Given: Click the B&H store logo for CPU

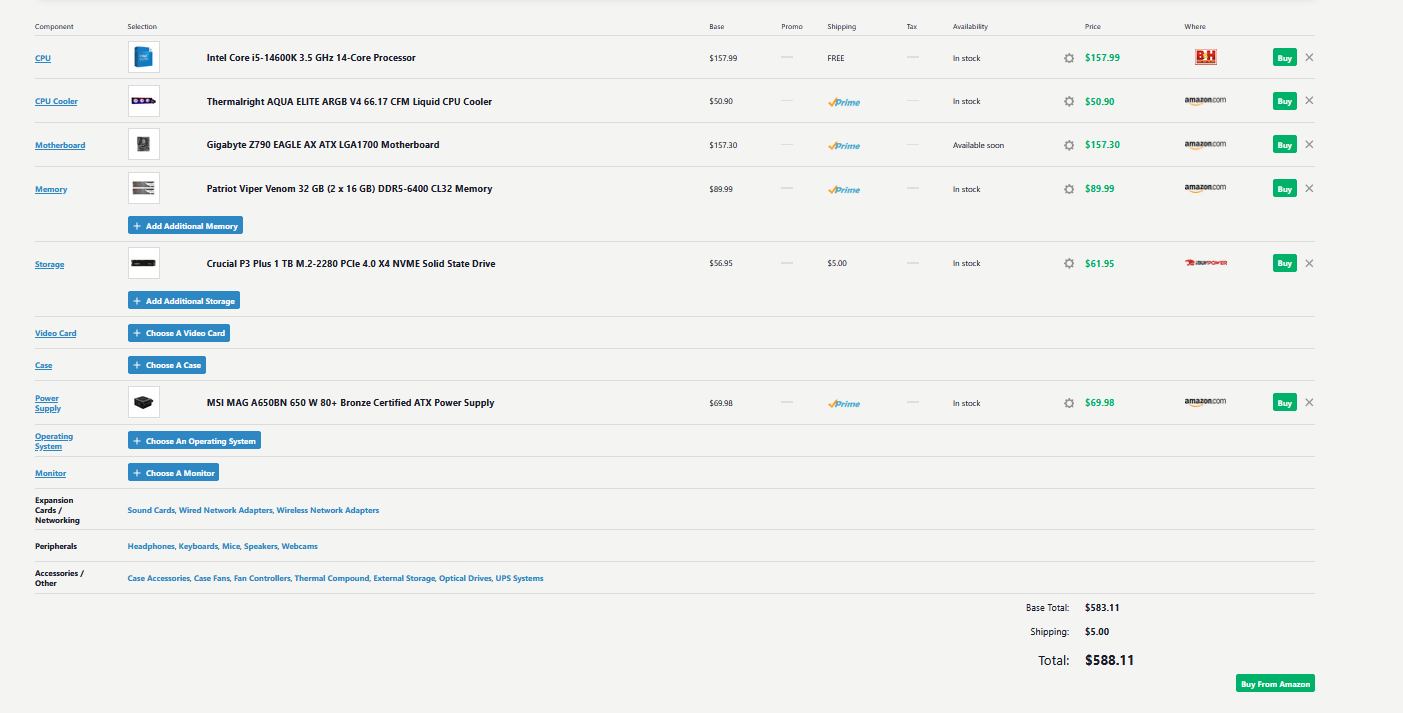Looking at the screenshot, I should pyautogui.click(x=1206, y=57).
